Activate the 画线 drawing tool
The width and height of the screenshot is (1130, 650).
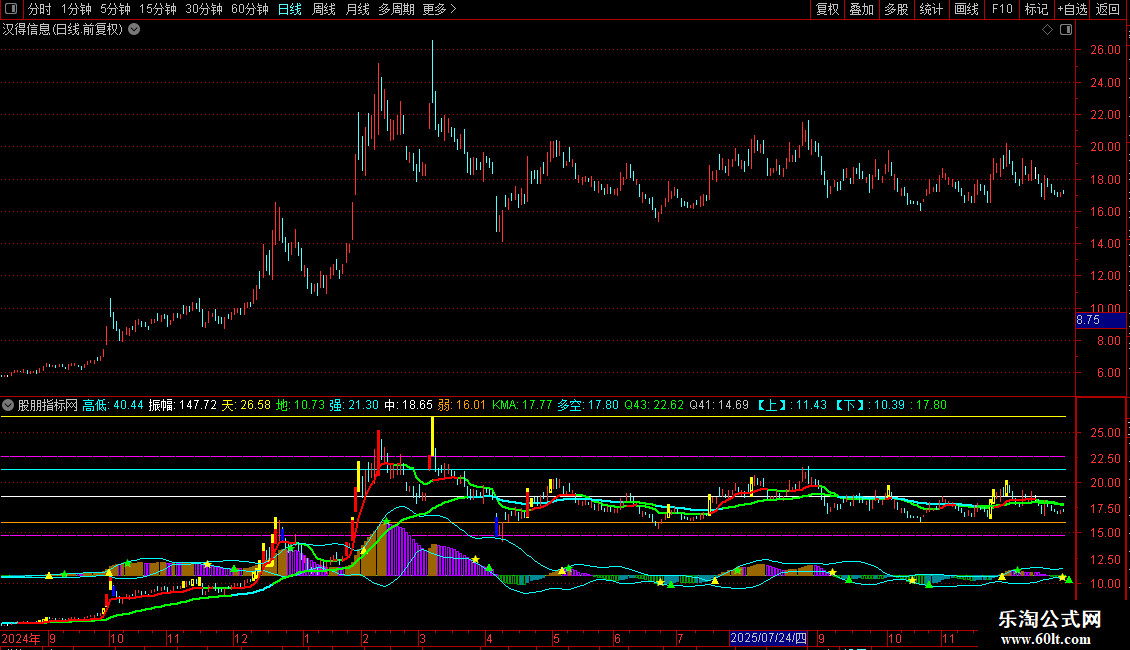click(x=966, y=9)
